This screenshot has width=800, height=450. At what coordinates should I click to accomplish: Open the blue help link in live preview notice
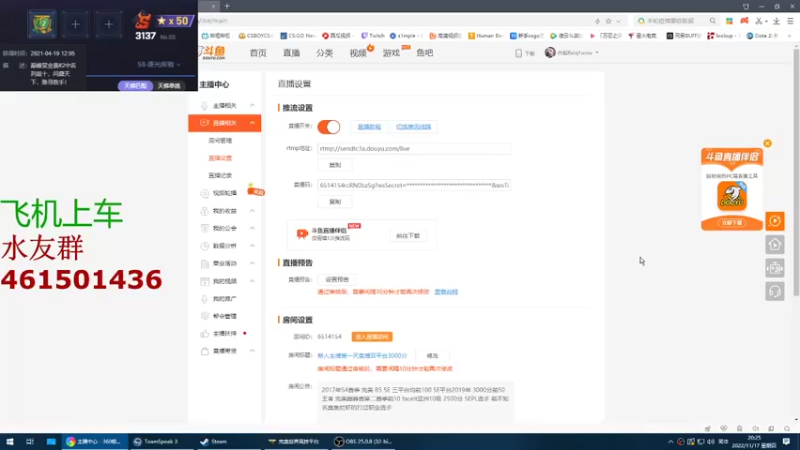[x=446, y=292]
